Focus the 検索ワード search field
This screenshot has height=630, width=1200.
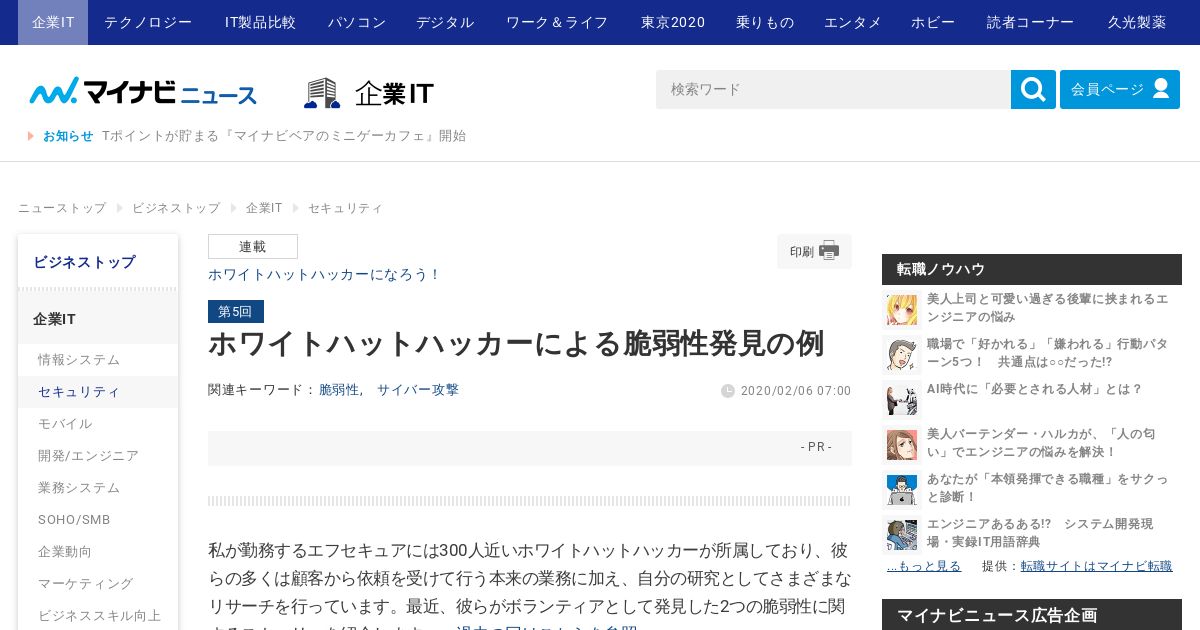833,90
